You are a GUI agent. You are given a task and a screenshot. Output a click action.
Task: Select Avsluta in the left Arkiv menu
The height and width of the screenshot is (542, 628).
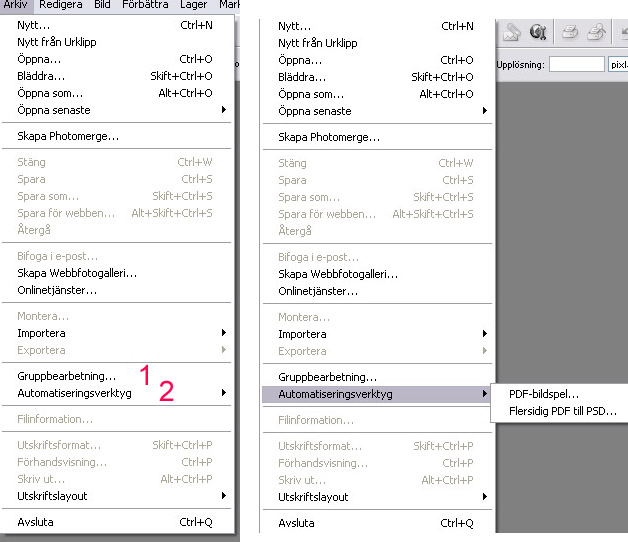click(x=117, y=522)
